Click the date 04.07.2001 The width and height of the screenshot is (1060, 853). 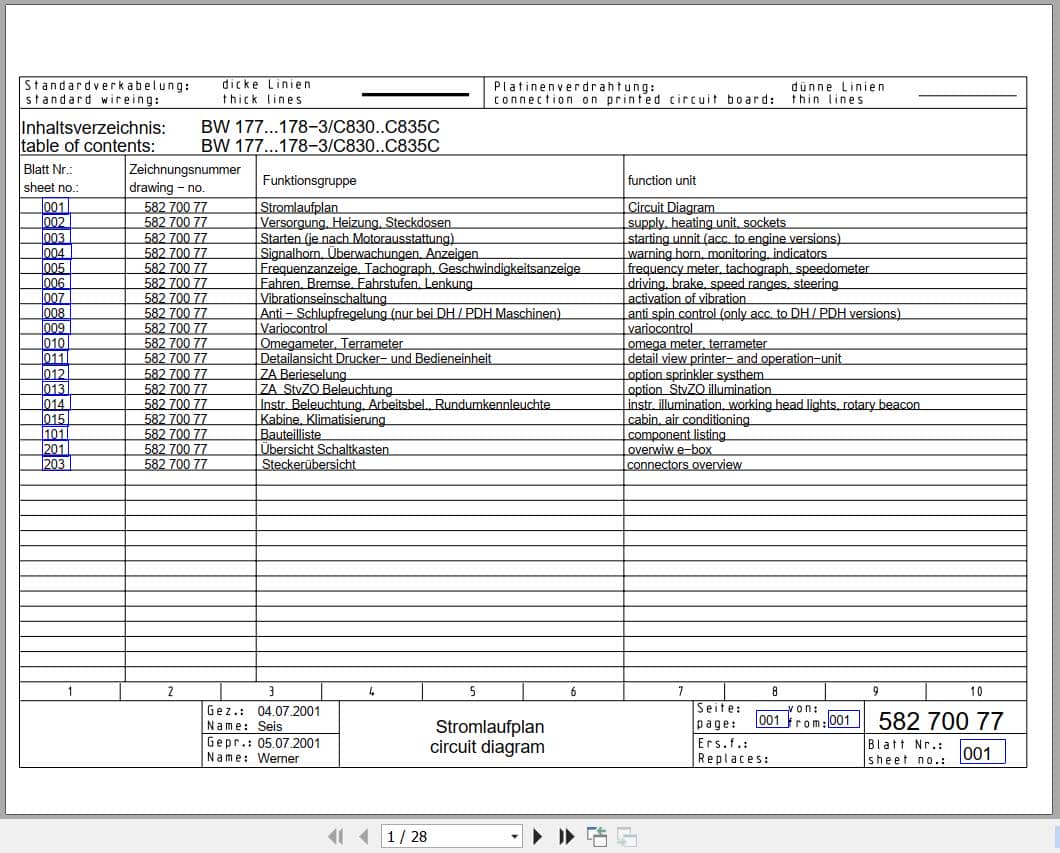coord(289,711)
